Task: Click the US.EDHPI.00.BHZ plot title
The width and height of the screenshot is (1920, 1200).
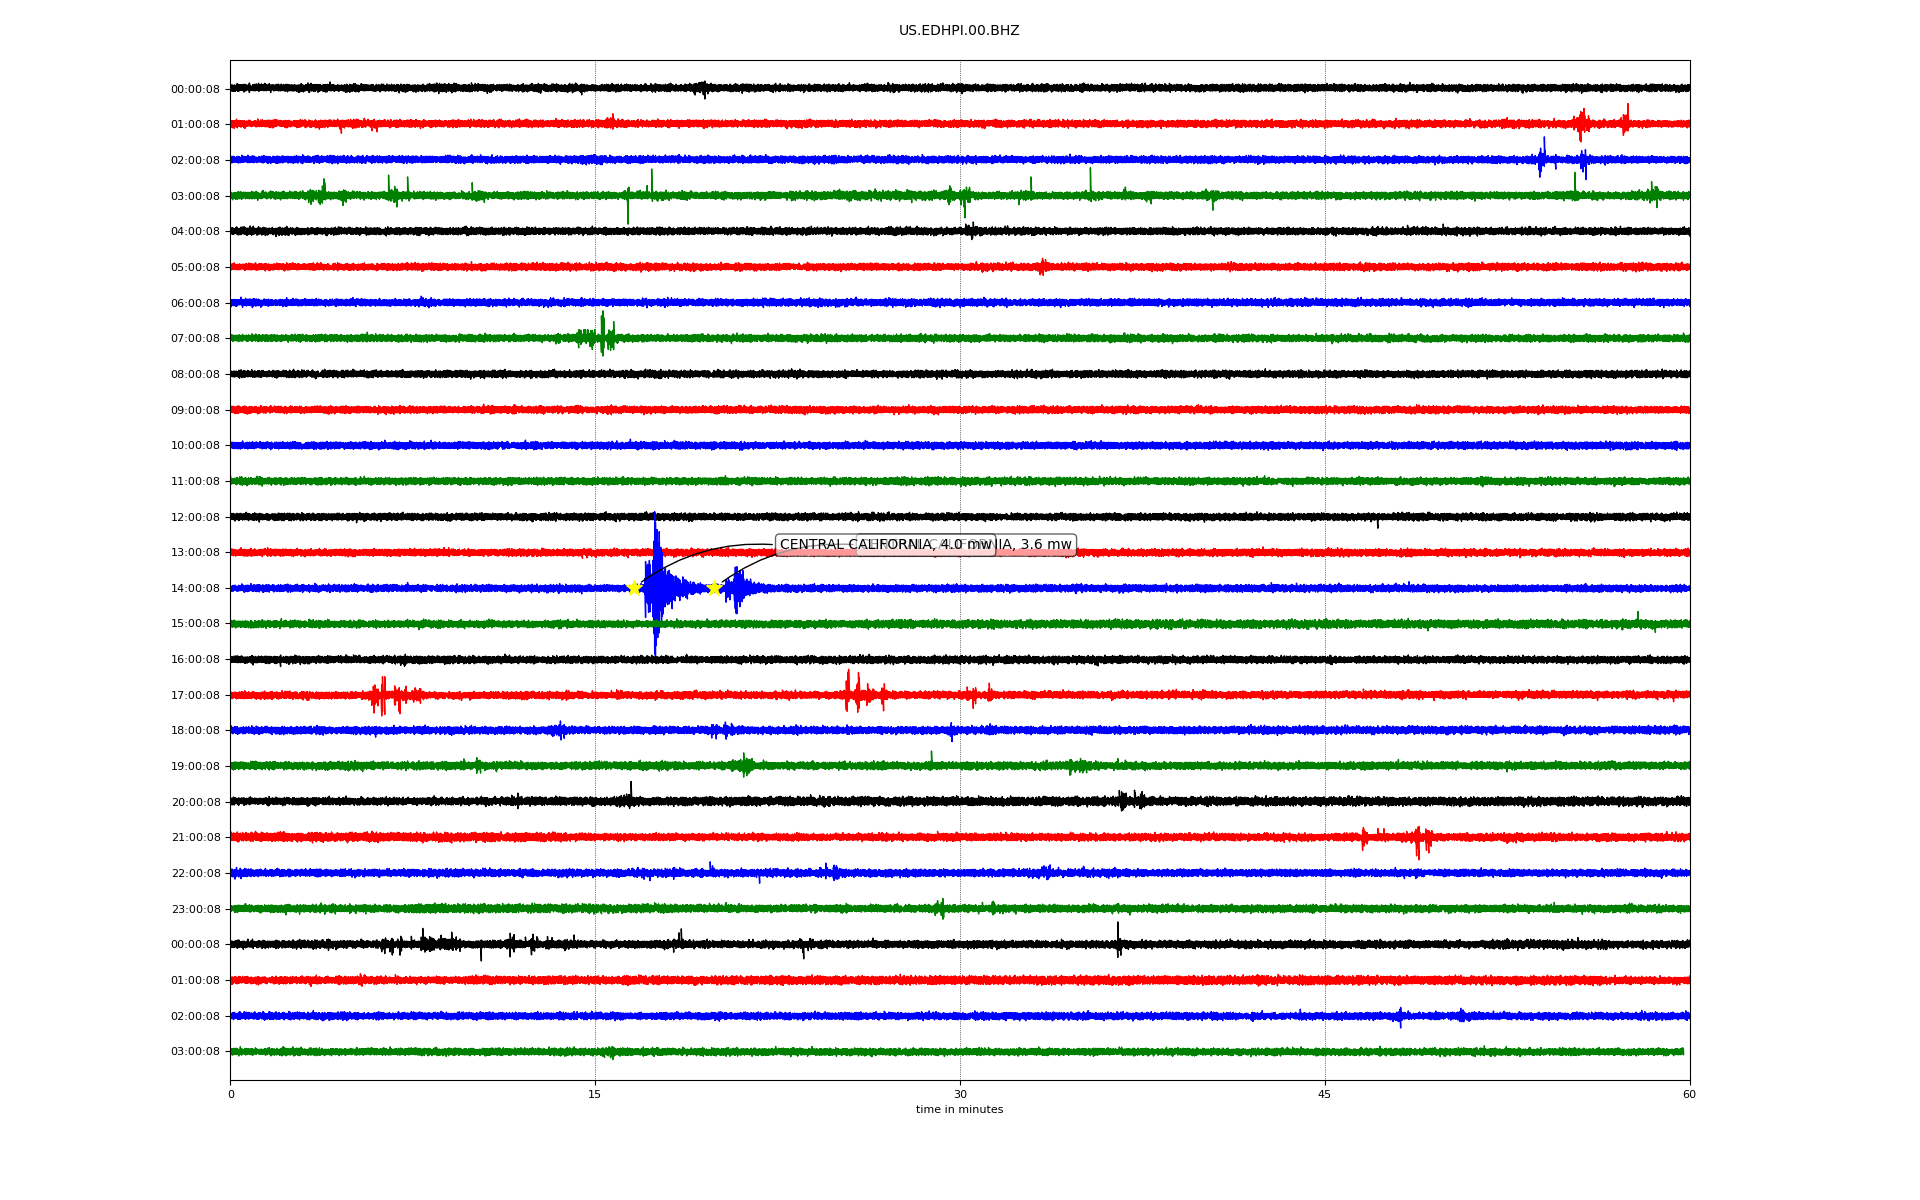Action: click(x=959, y=31)
